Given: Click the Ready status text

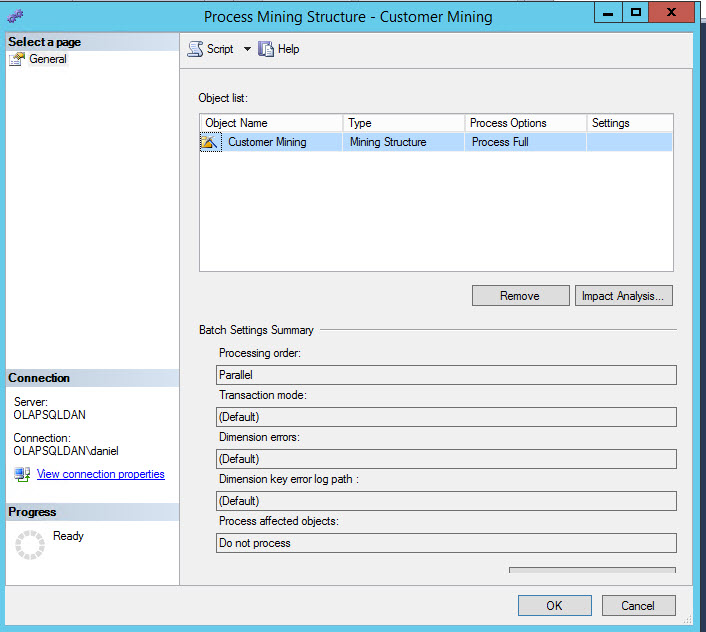Looking at the screenshot, I should pos(68,536).
